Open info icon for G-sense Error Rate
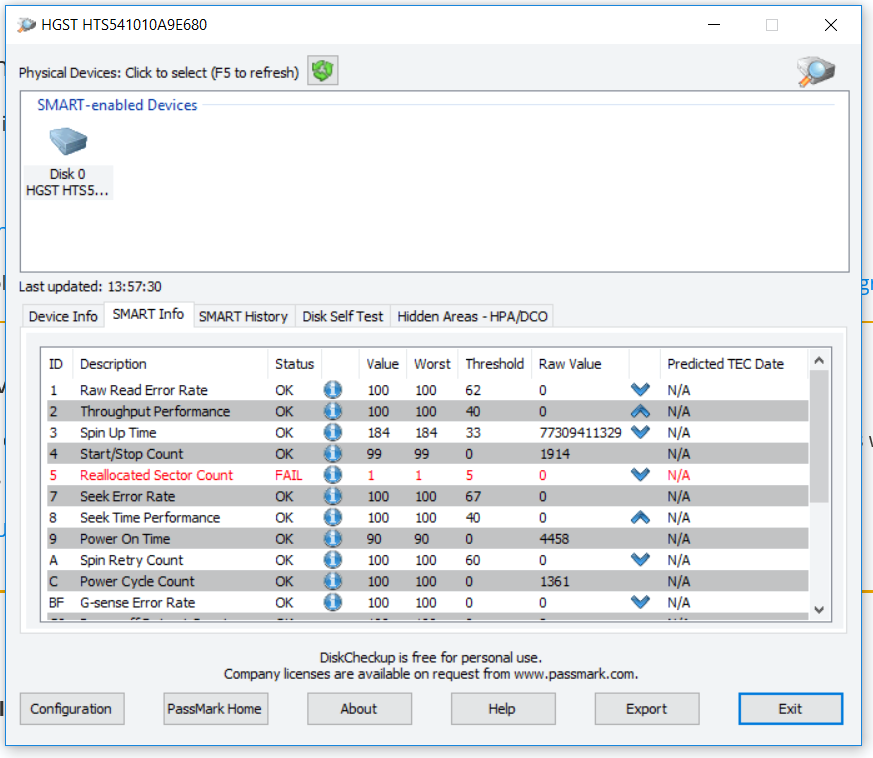The image size is (873, 758). point(332,602)
